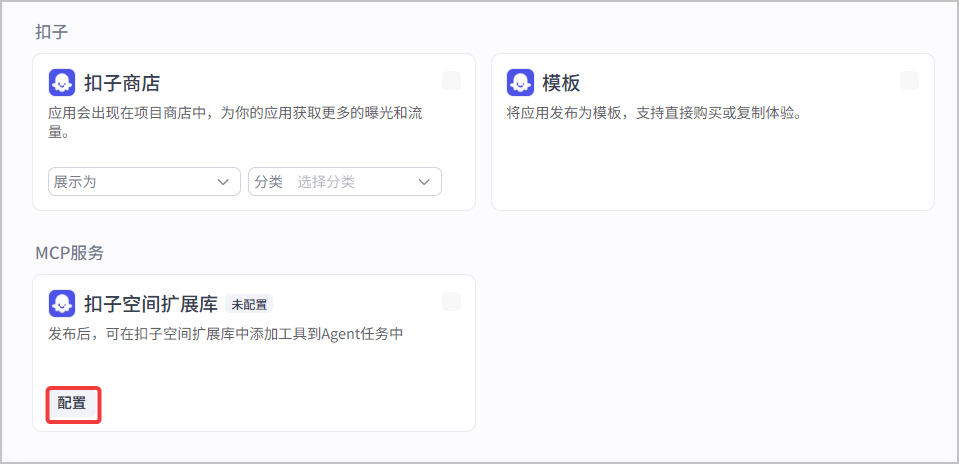The image size is (959, 464).
Task: Enable the 扣子商店 checkbox
Action: (x=451, y=81)
